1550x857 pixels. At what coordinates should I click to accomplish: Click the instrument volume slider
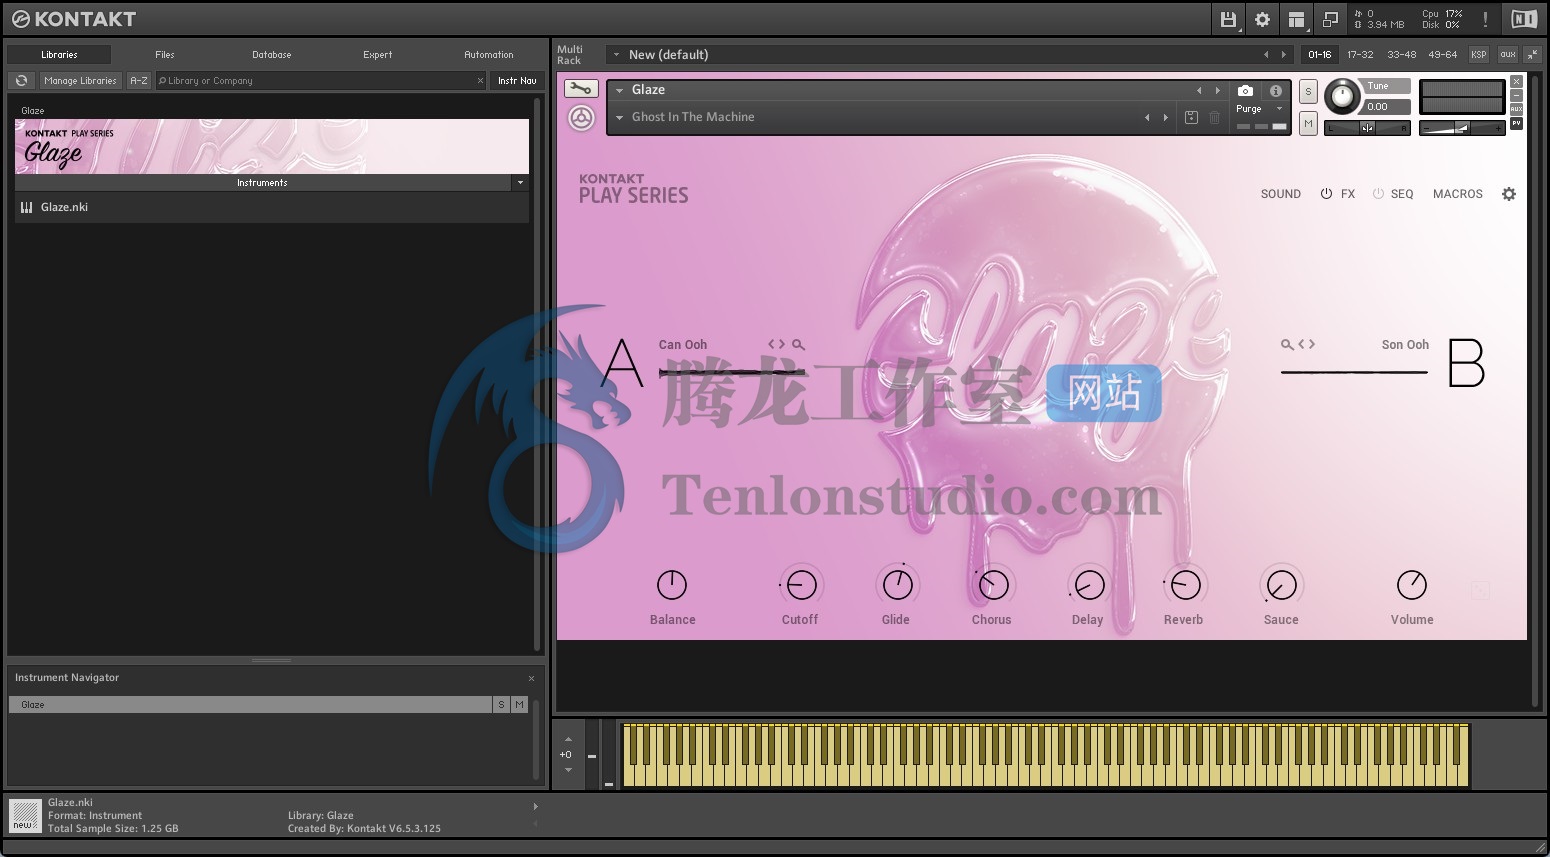[x=1461, y=128]
